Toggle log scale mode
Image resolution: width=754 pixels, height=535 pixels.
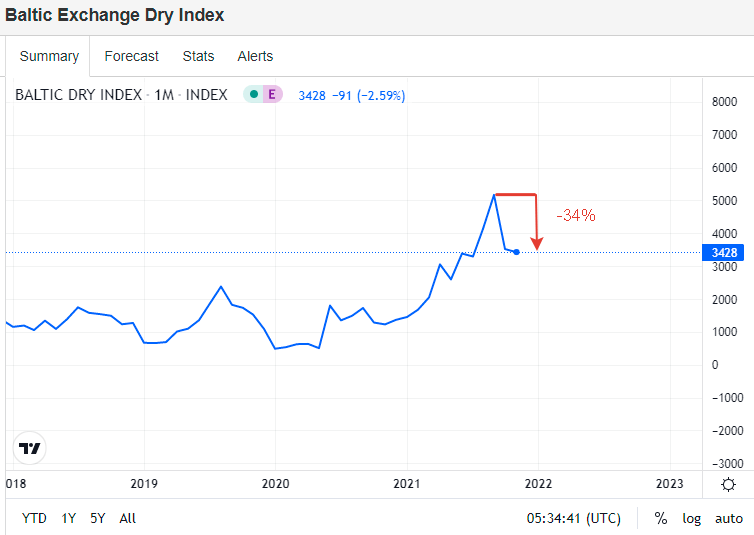pos(691,519)
